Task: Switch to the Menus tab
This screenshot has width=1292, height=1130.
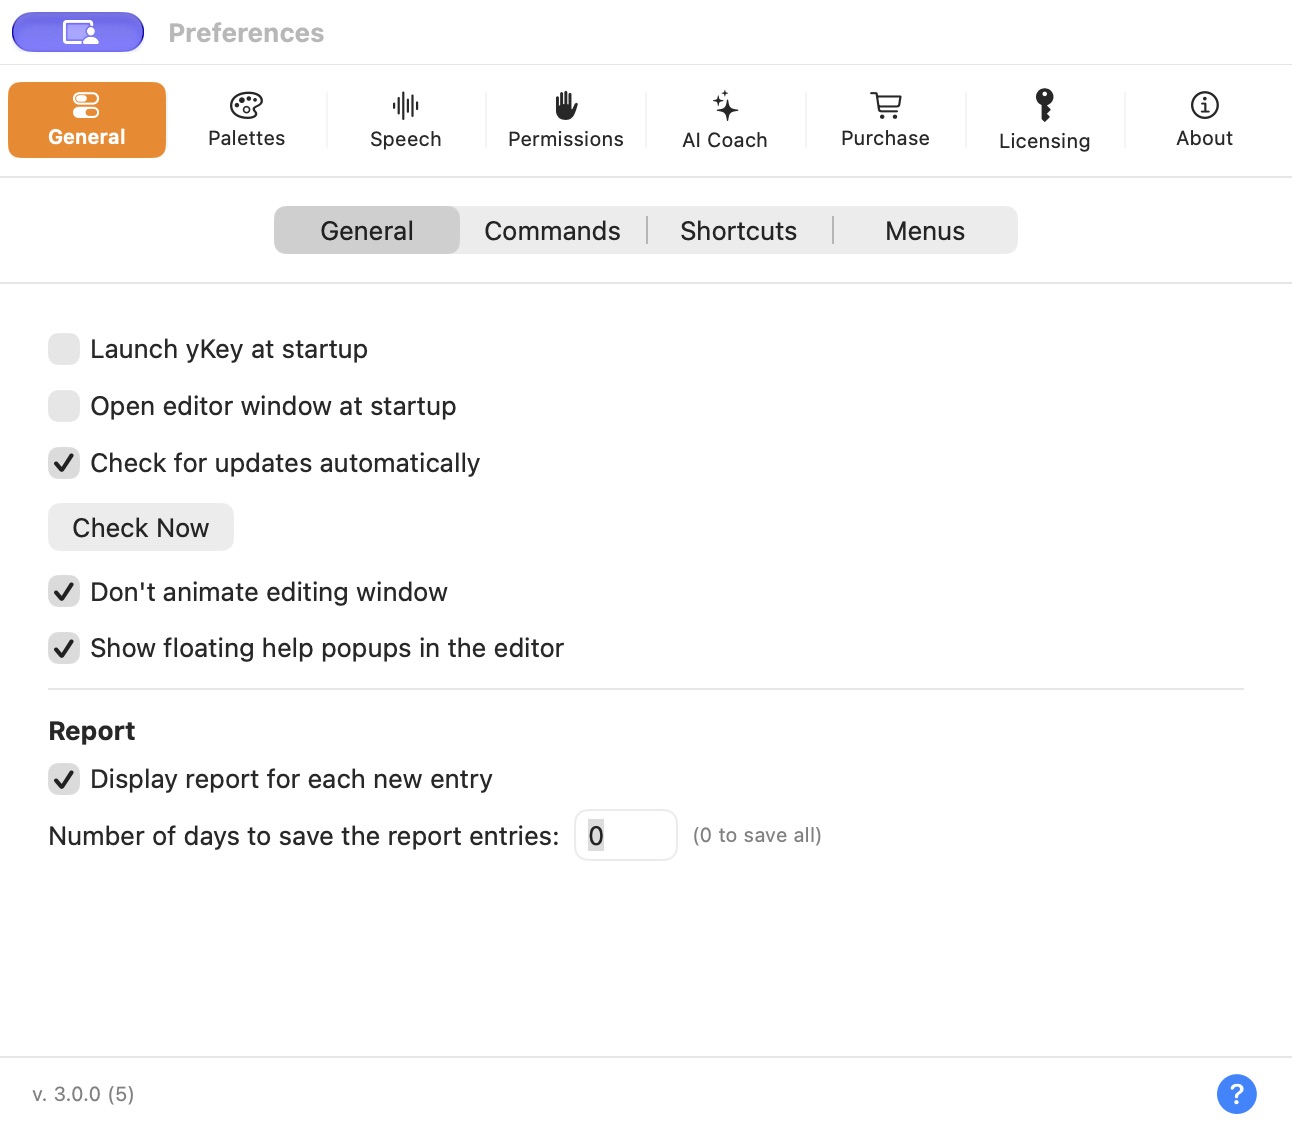Action: click(925, 230)
